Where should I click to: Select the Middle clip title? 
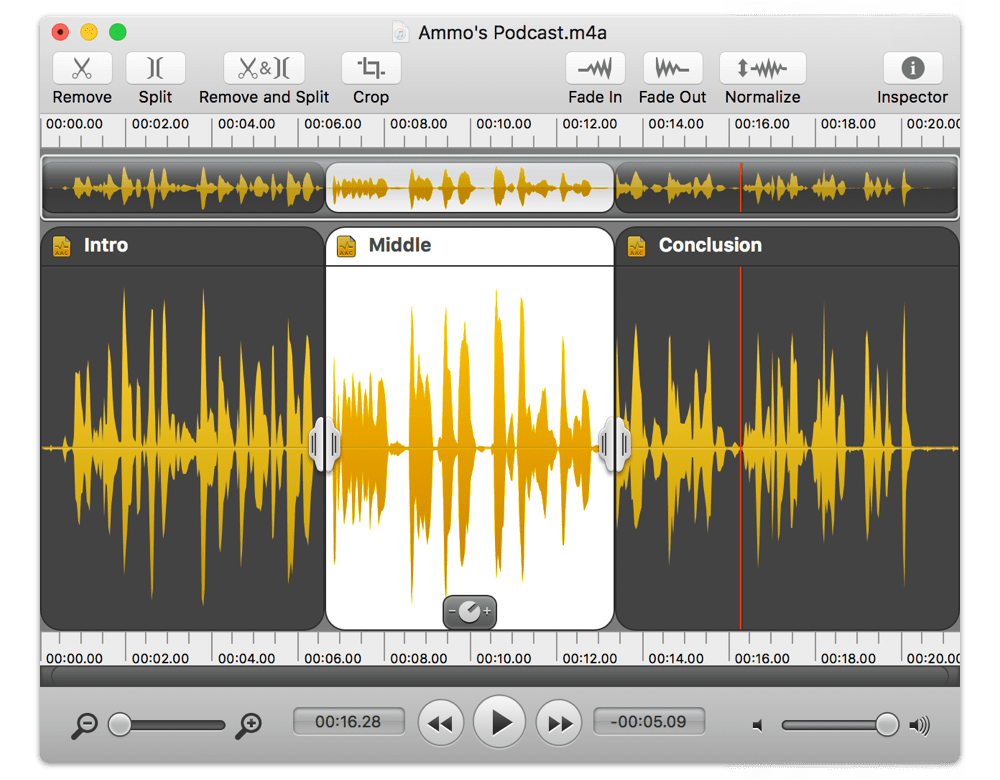click(400, 246)
